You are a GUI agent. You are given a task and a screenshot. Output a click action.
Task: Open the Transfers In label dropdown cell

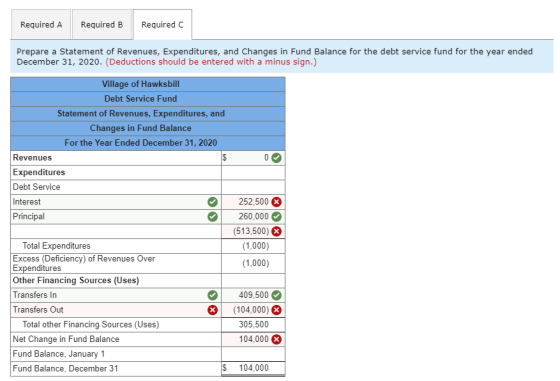coord(116,295)
